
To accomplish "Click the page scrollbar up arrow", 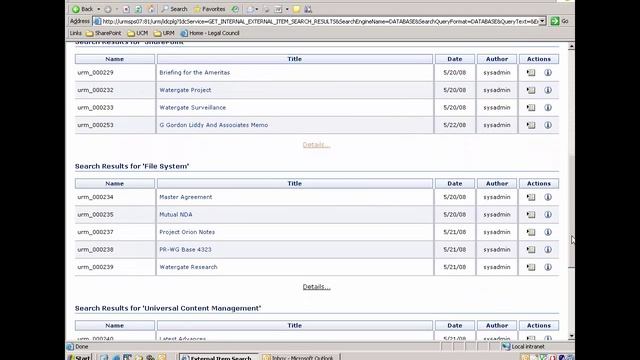I will (x=571, y=47).
